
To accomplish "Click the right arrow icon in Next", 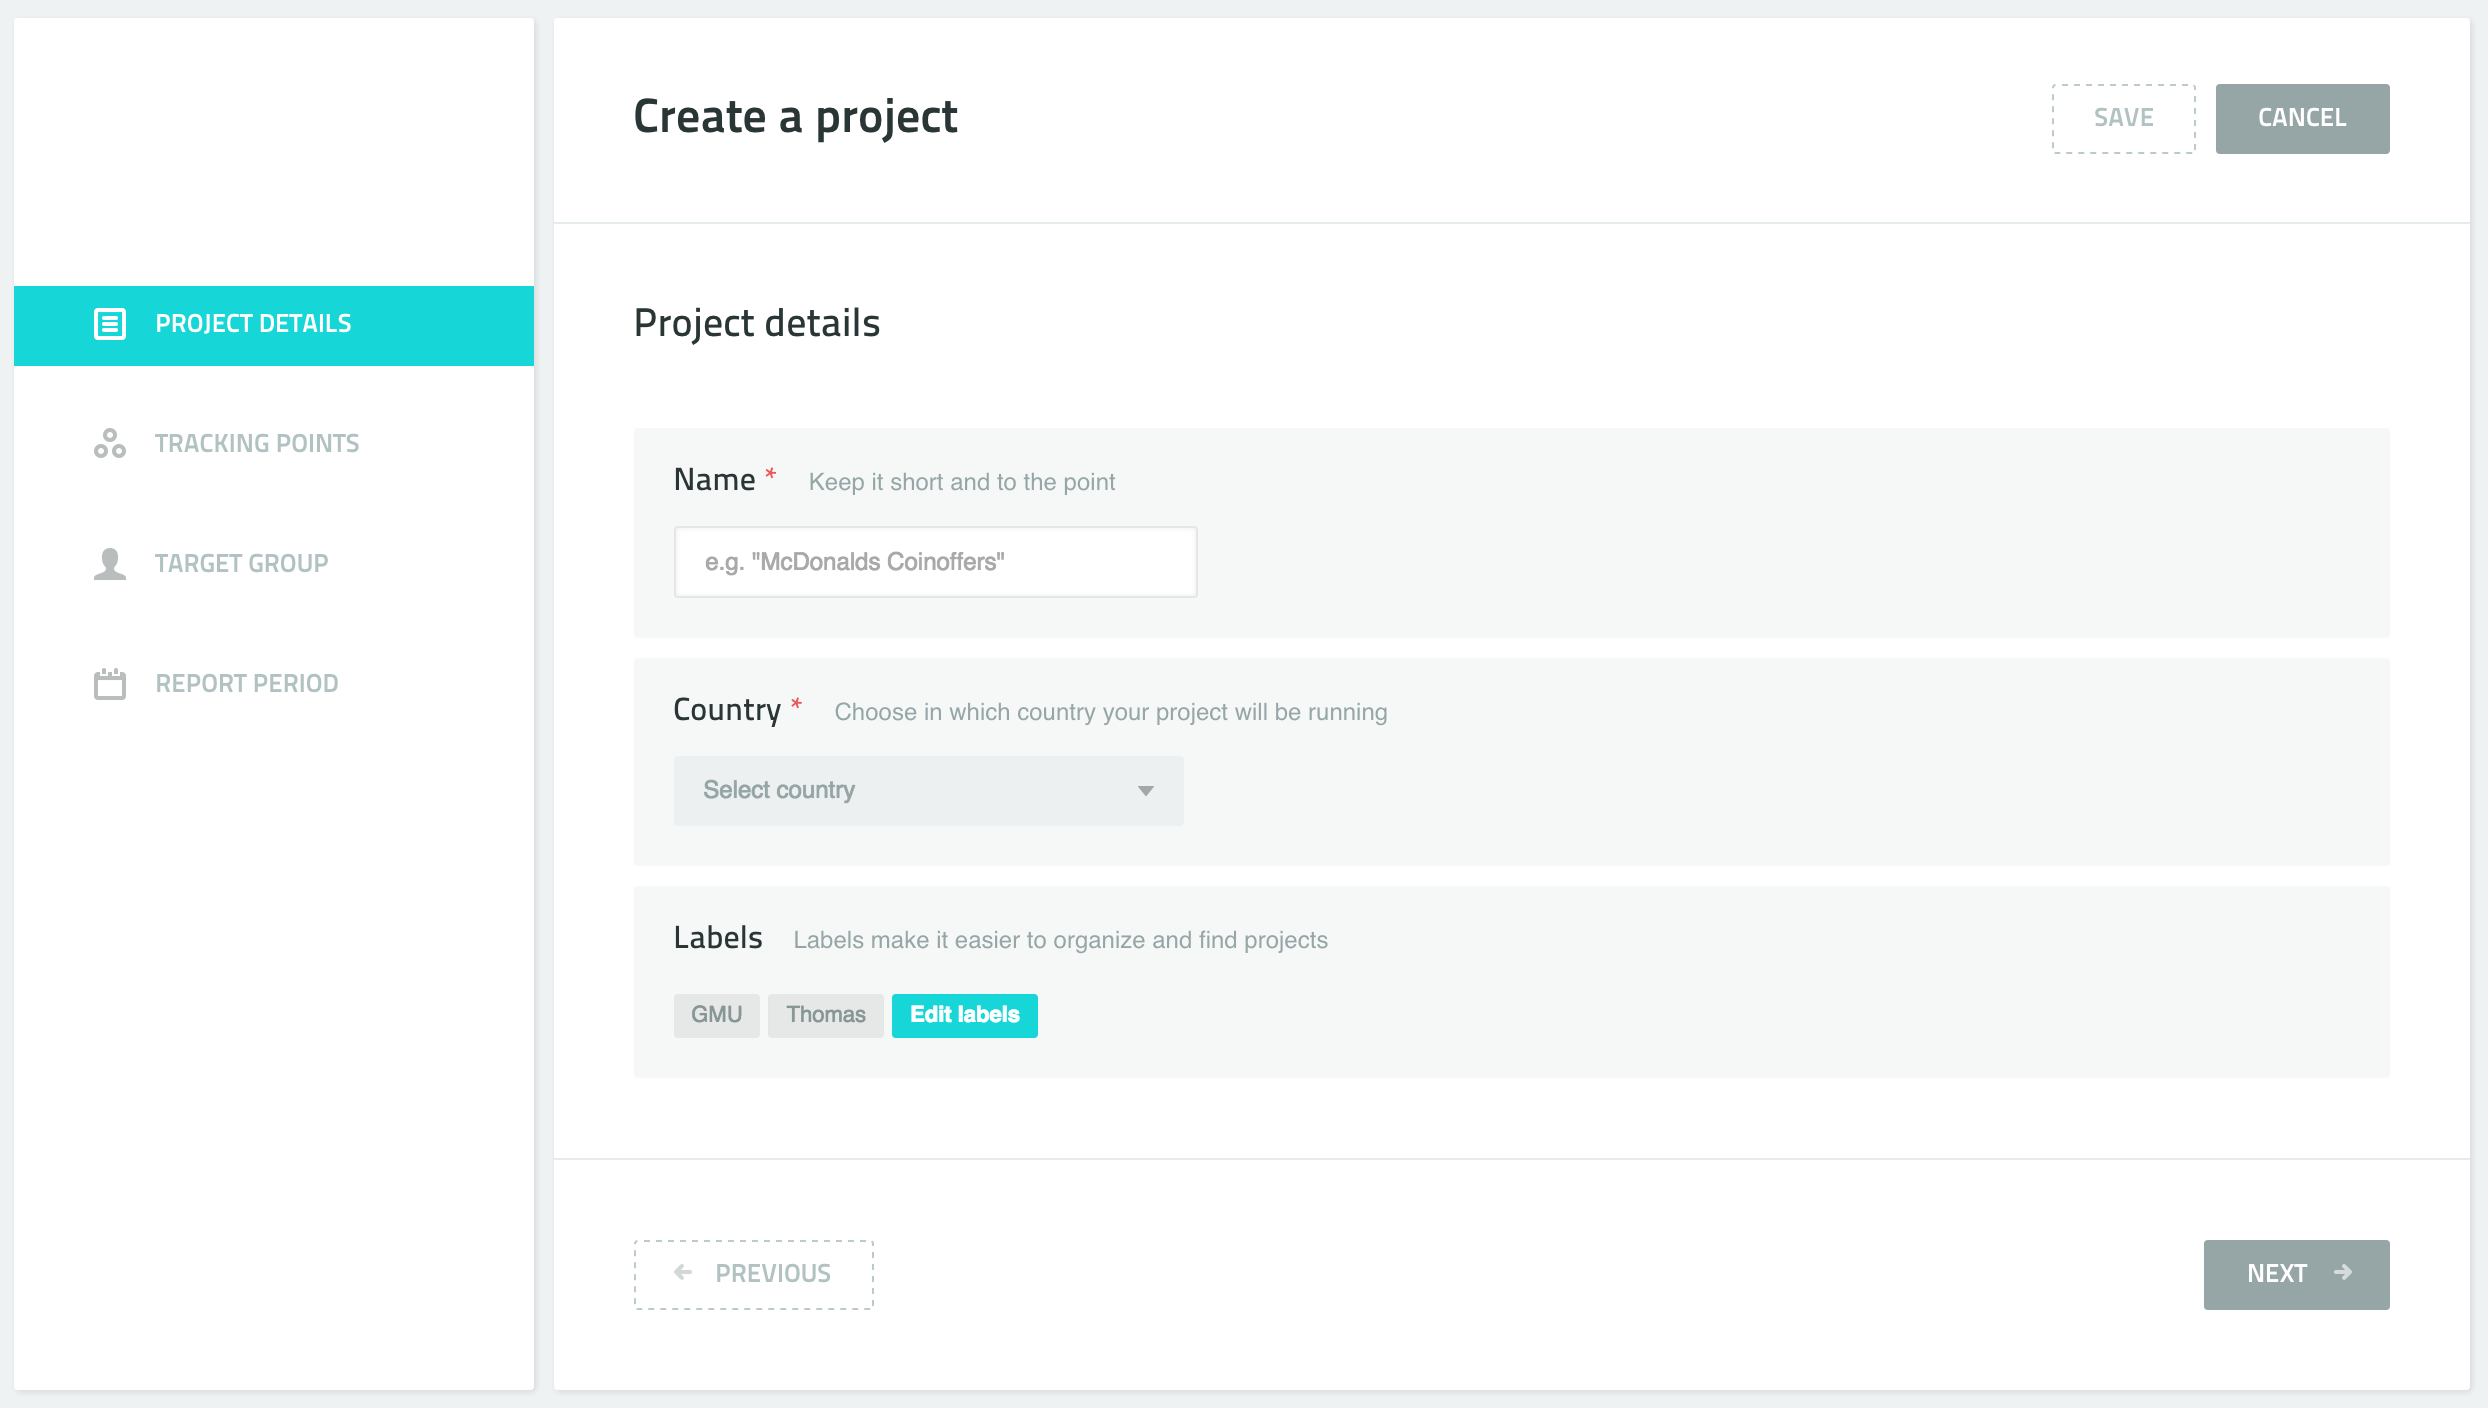I will click(2343, 1272).
